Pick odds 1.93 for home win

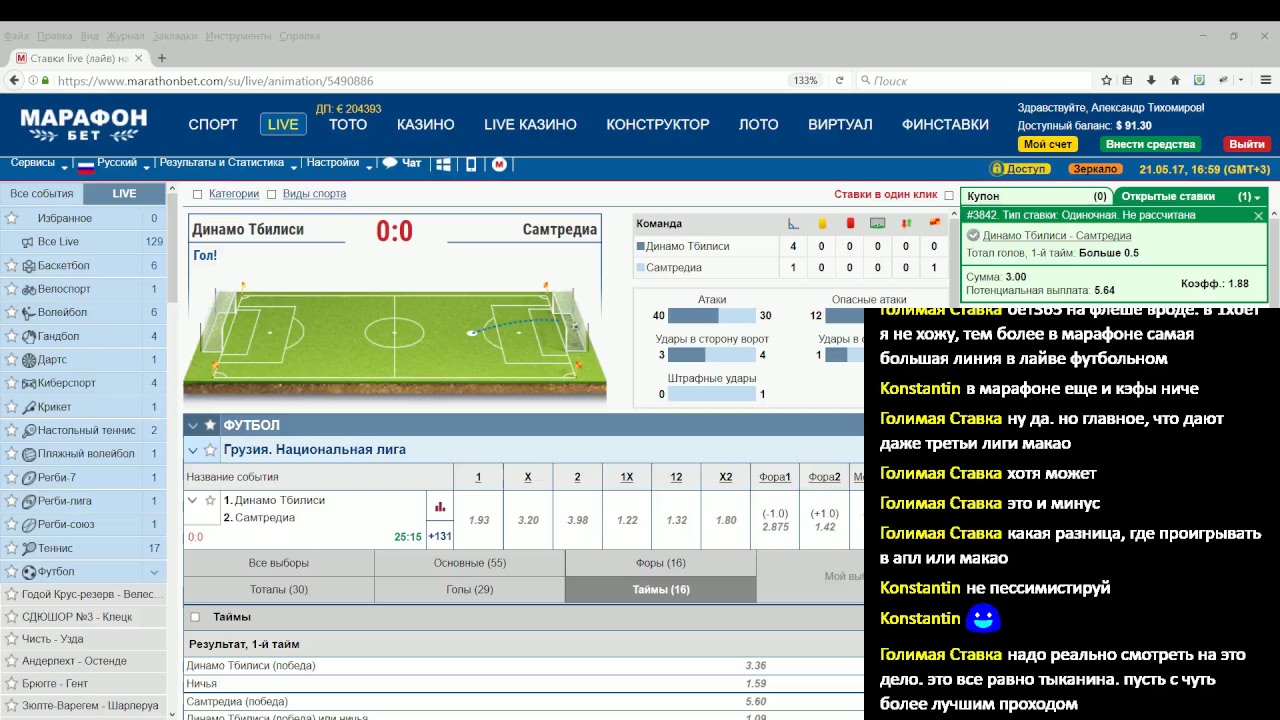pyautogui.click(x=478, y=520)
